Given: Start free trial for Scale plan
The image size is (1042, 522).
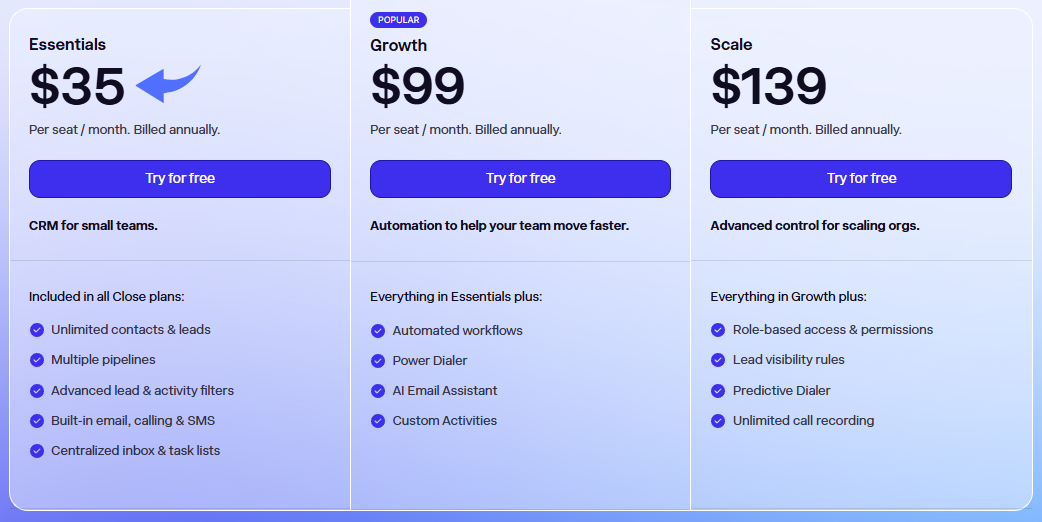Looking at the screenshot, I should tap(860, 178).
